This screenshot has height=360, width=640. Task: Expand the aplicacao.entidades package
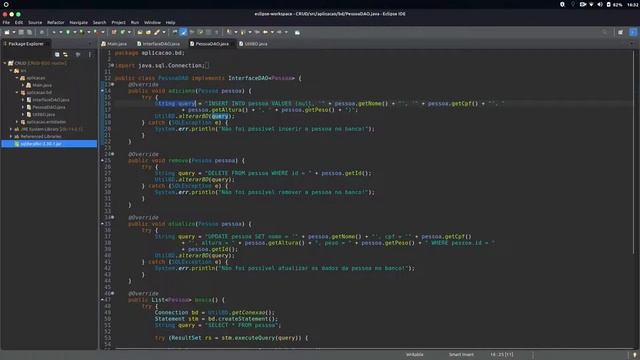tap(17, 122)
